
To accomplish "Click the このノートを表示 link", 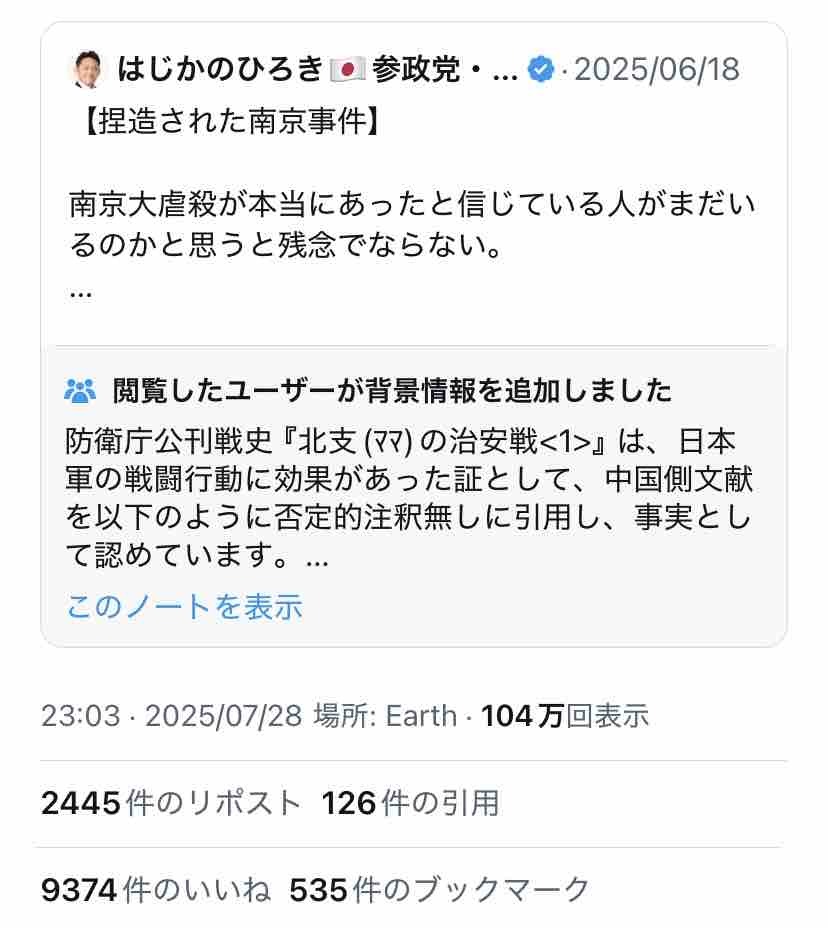I will [185, 606].
